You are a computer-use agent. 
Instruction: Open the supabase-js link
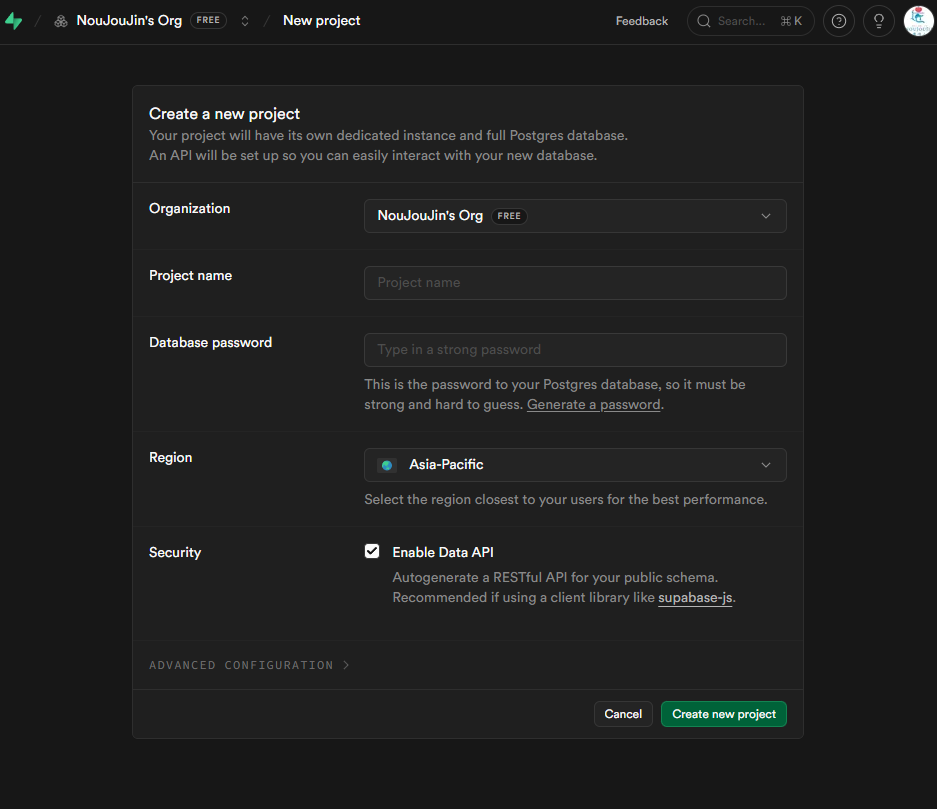(x=695, y=598)
